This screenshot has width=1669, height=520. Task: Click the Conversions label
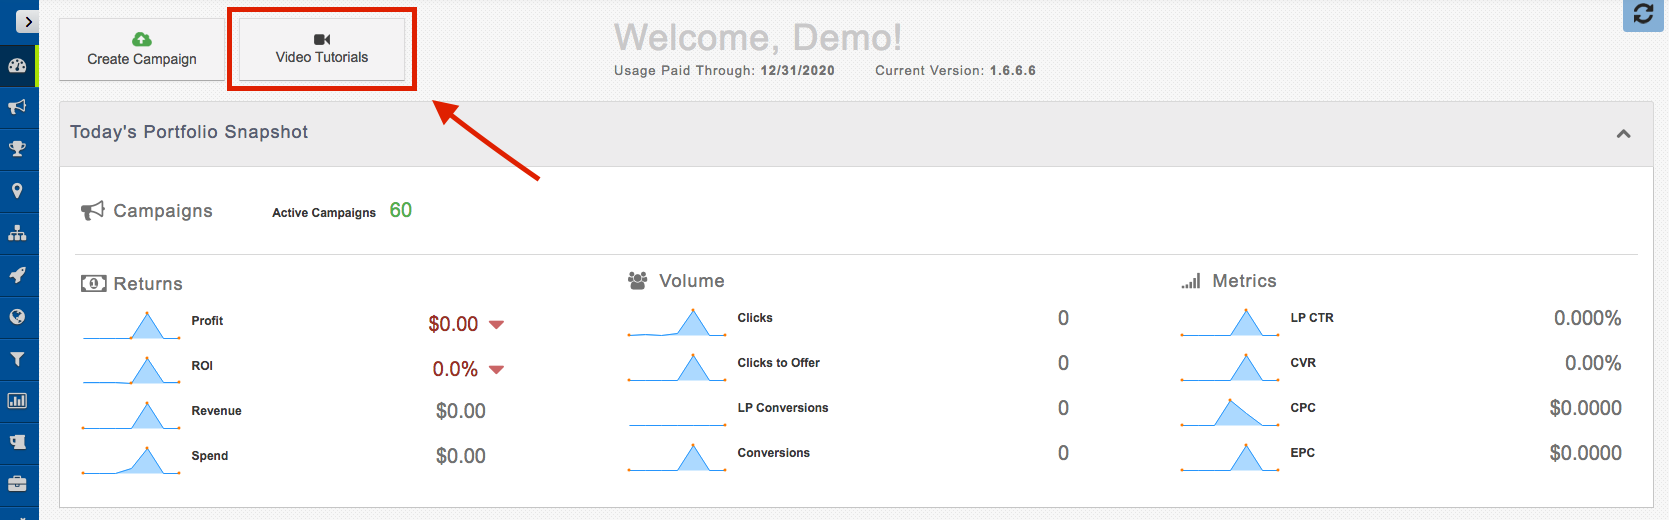(x=774, y=453)
